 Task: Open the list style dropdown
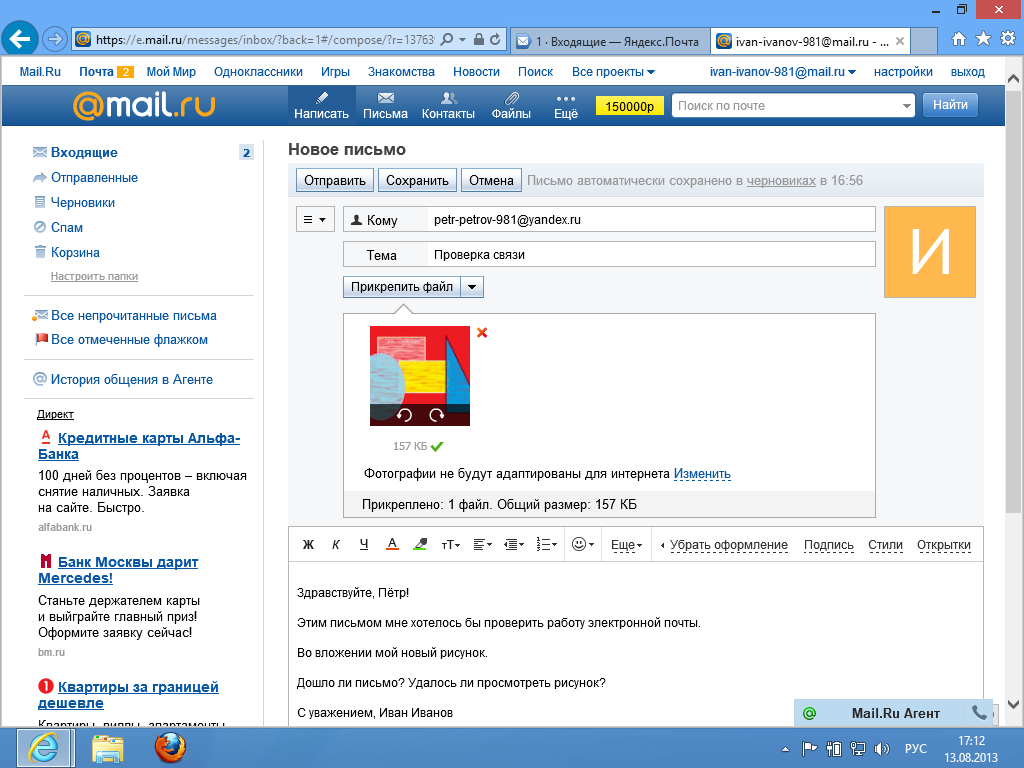click(x=546, y=545)
